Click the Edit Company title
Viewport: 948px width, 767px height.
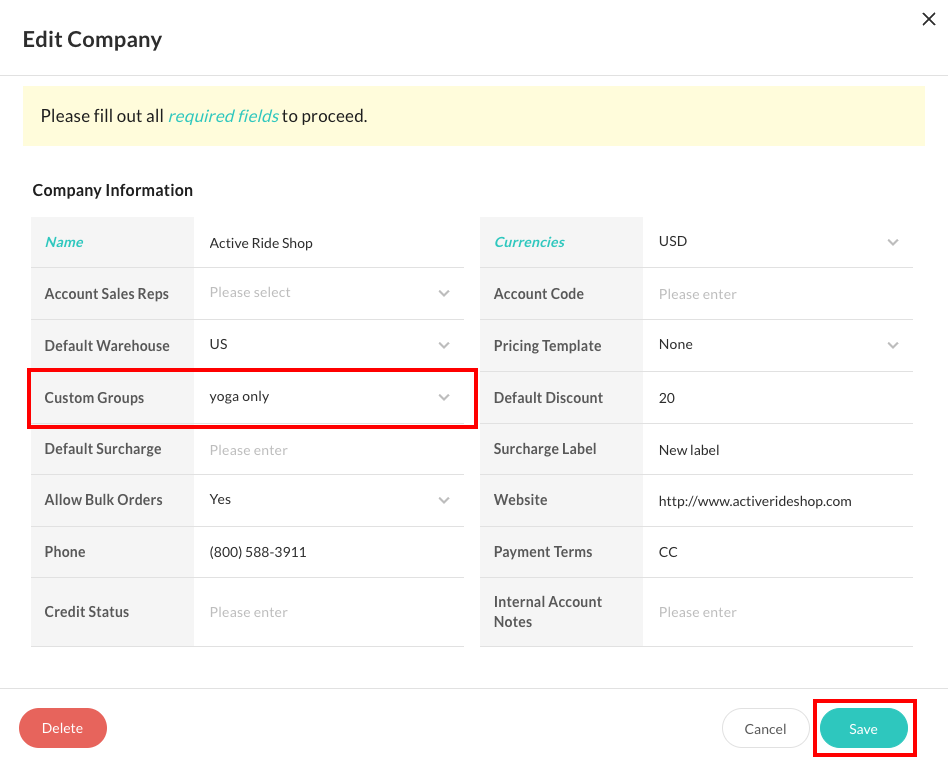tap(93, 39)
